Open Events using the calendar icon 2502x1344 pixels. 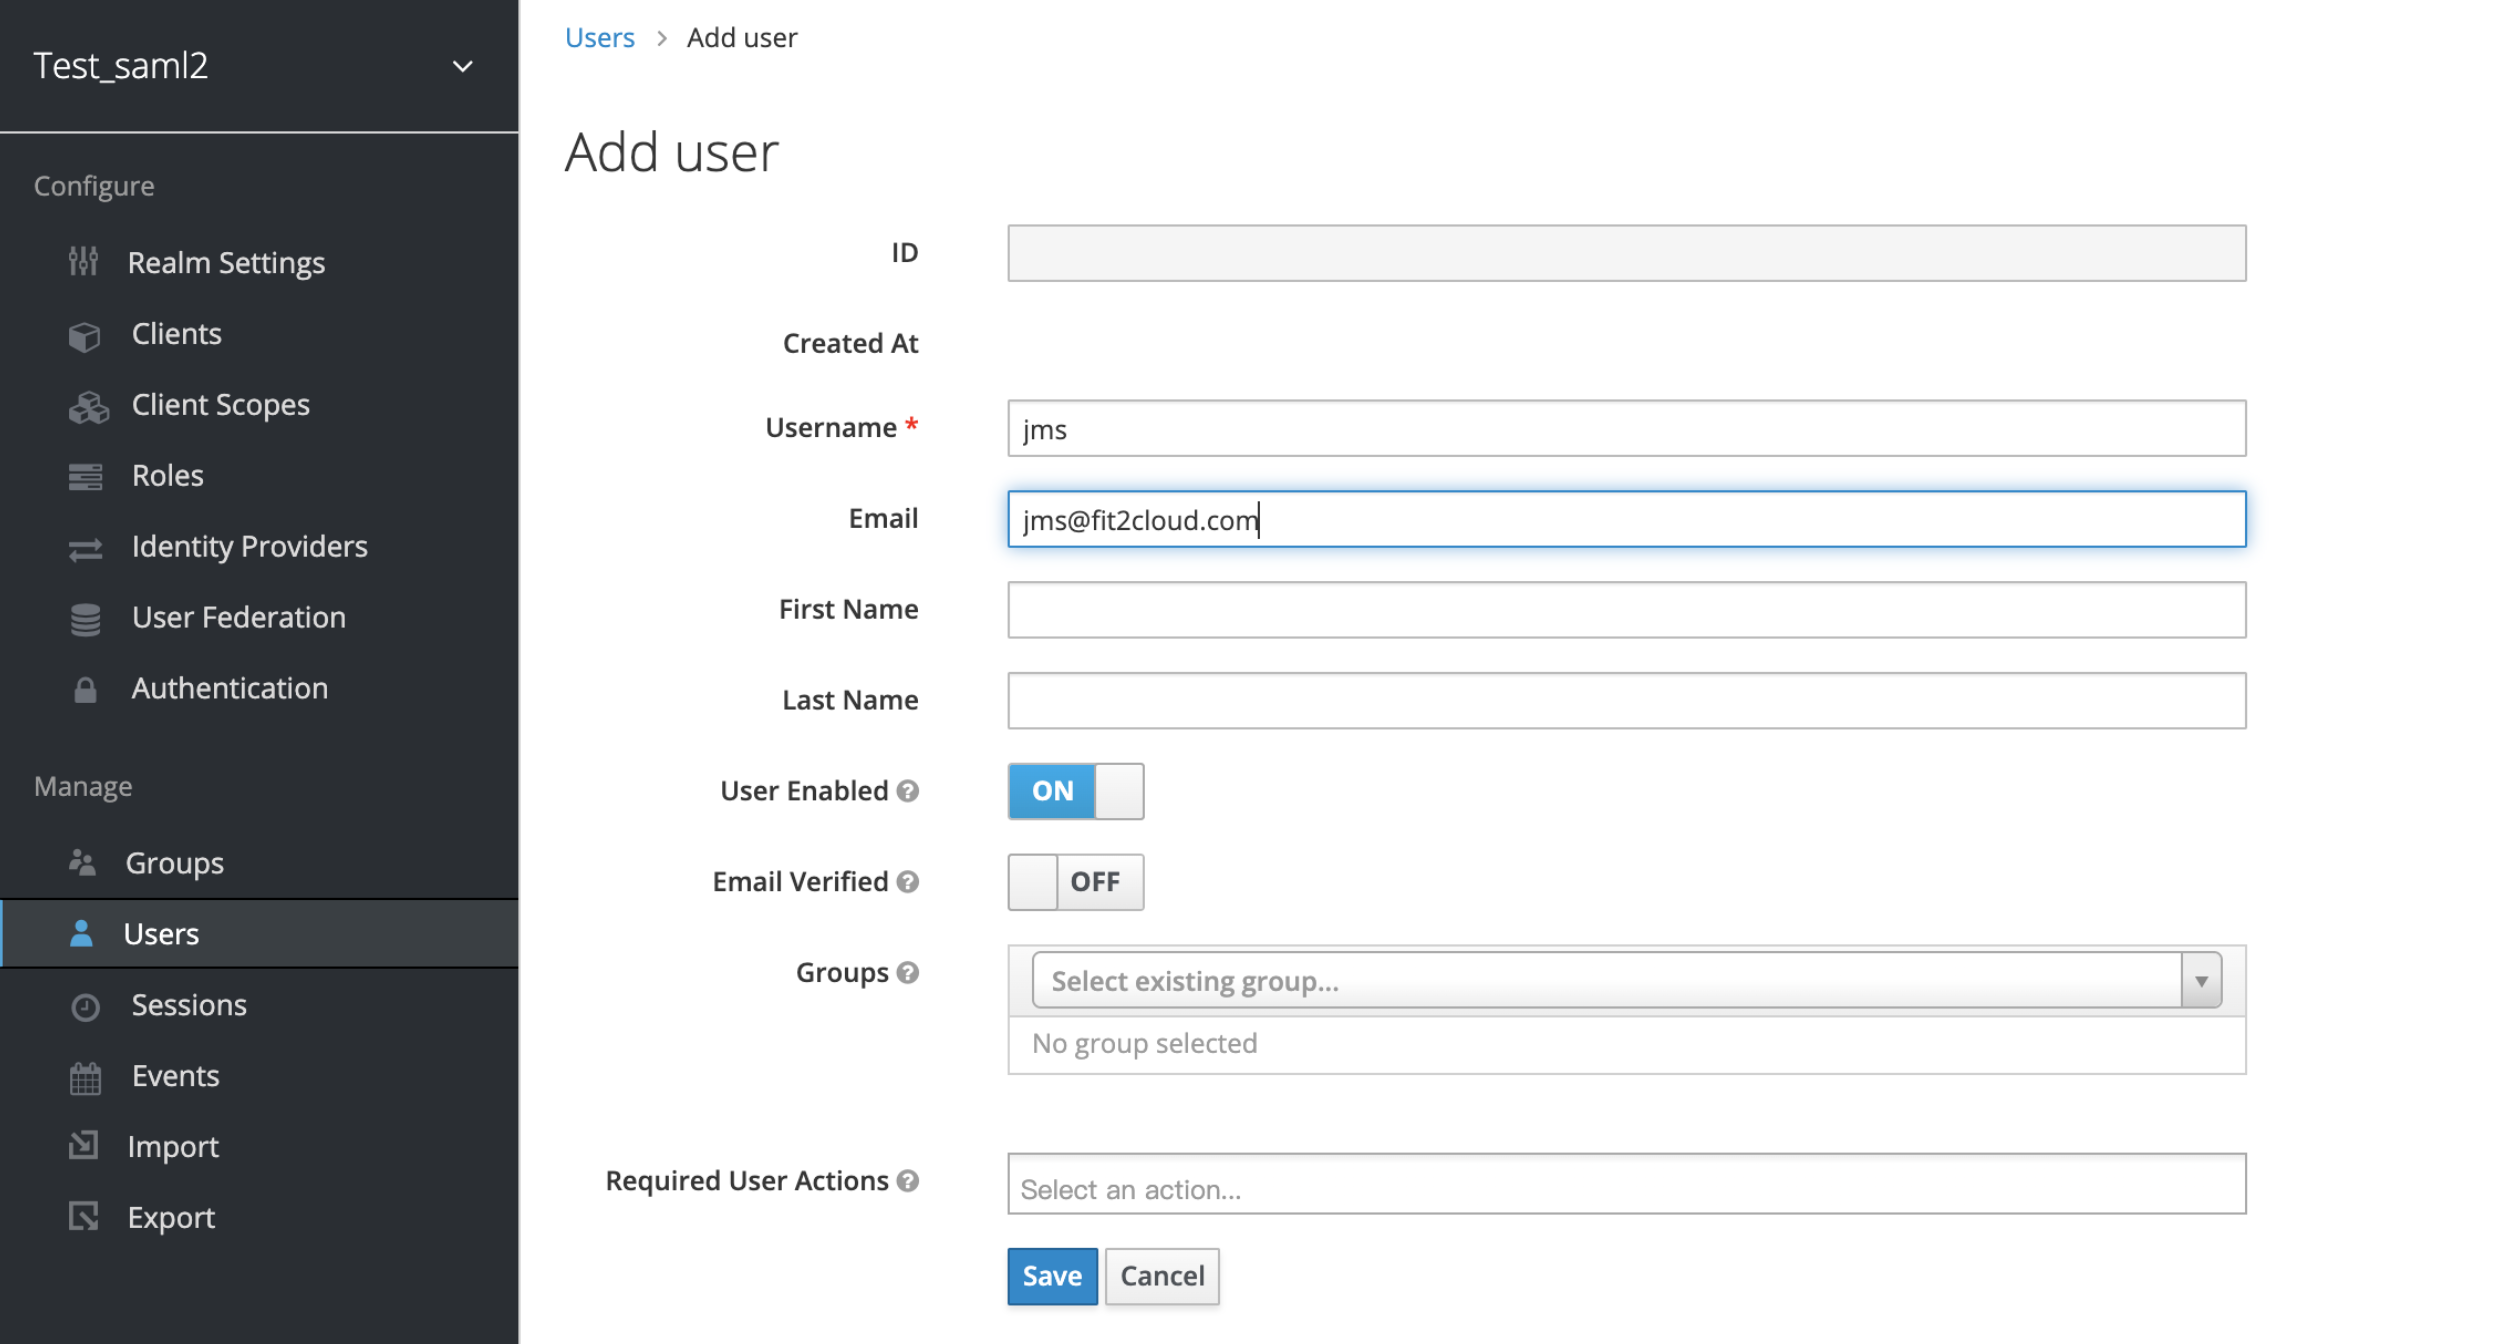[85, 1076]
